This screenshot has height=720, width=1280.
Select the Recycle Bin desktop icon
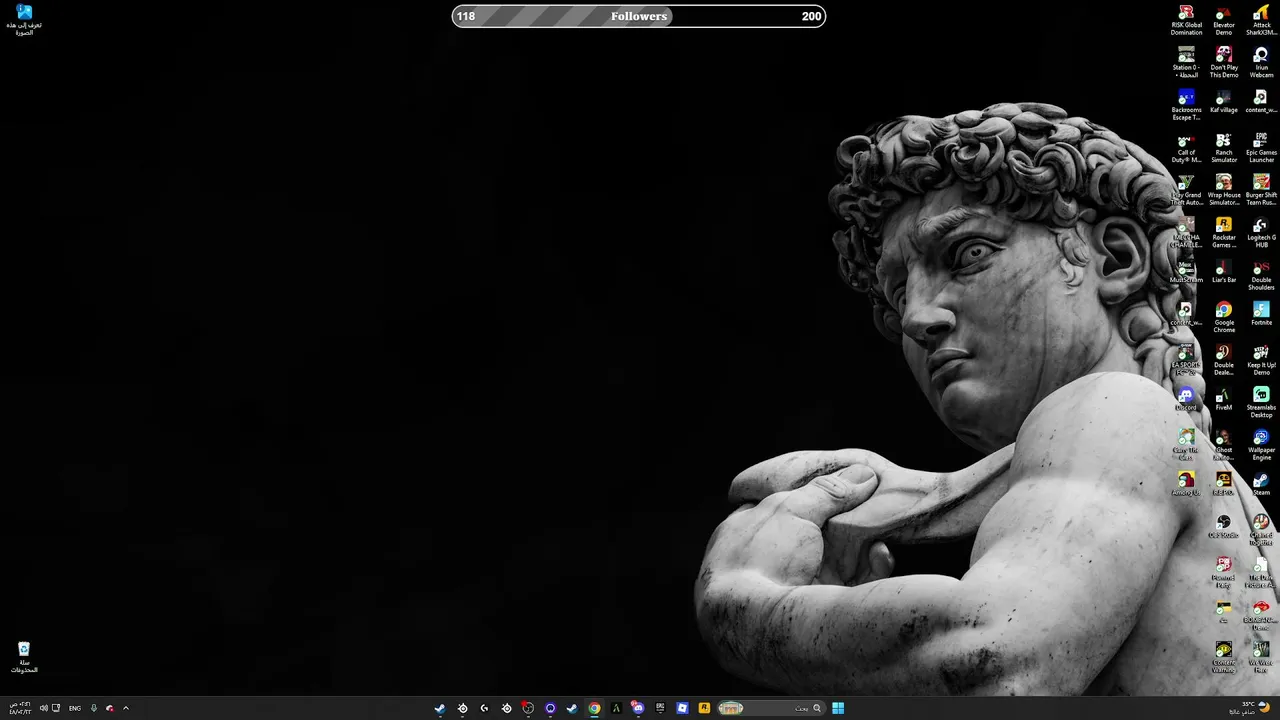[24, 657]
